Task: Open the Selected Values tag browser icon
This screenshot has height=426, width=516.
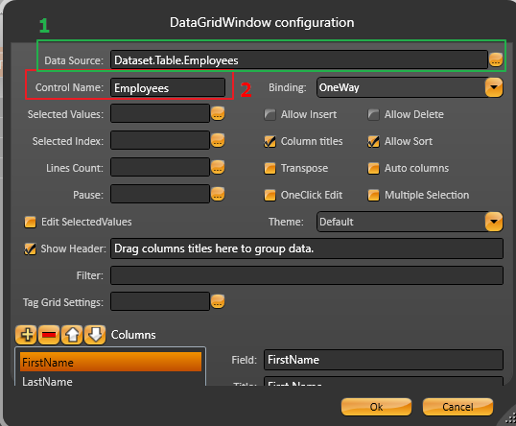Action: pyautogui.click(x=218, y=114)
